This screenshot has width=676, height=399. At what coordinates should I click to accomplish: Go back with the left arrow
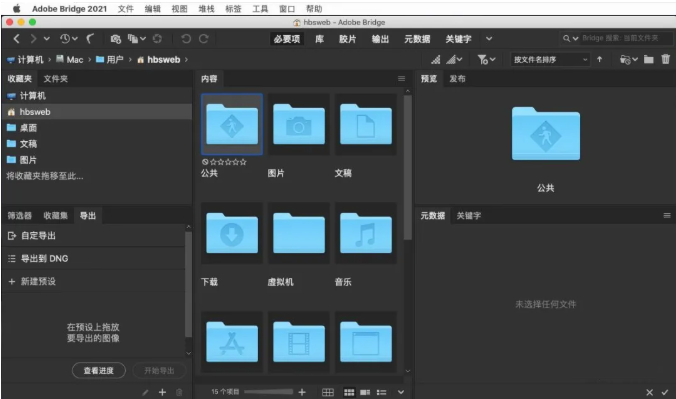[x=16, y=39]
